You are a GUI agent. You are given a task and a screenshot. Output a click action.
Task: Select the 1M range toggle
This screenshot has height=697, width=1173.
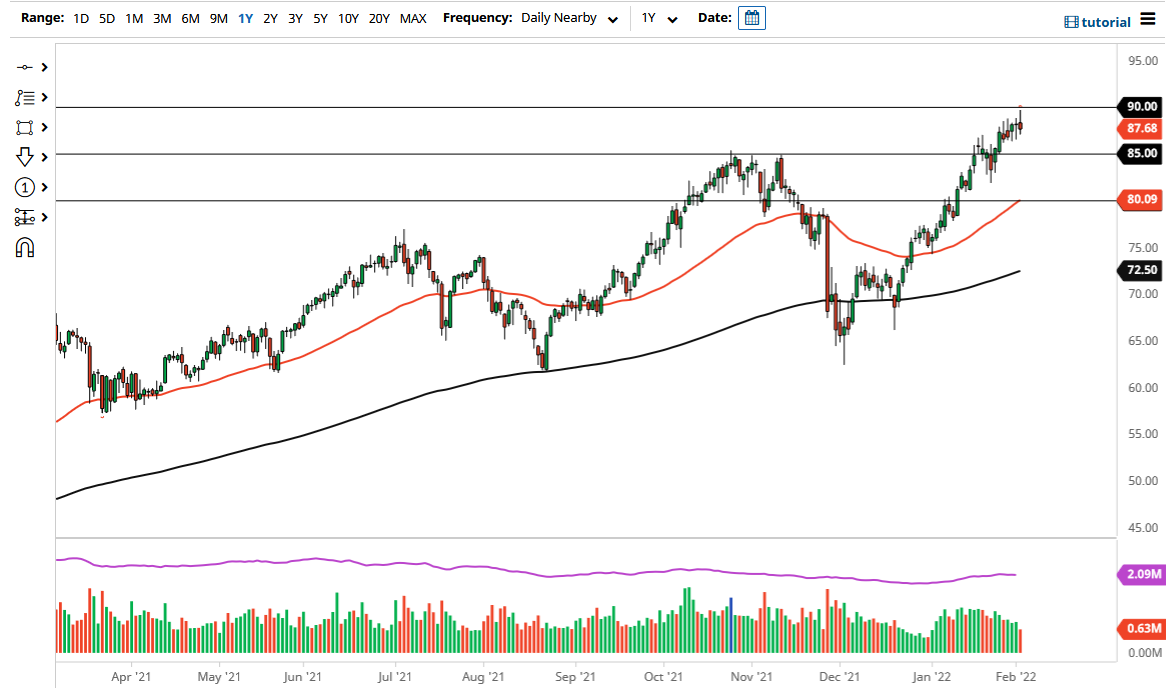(x=134, y=18)
